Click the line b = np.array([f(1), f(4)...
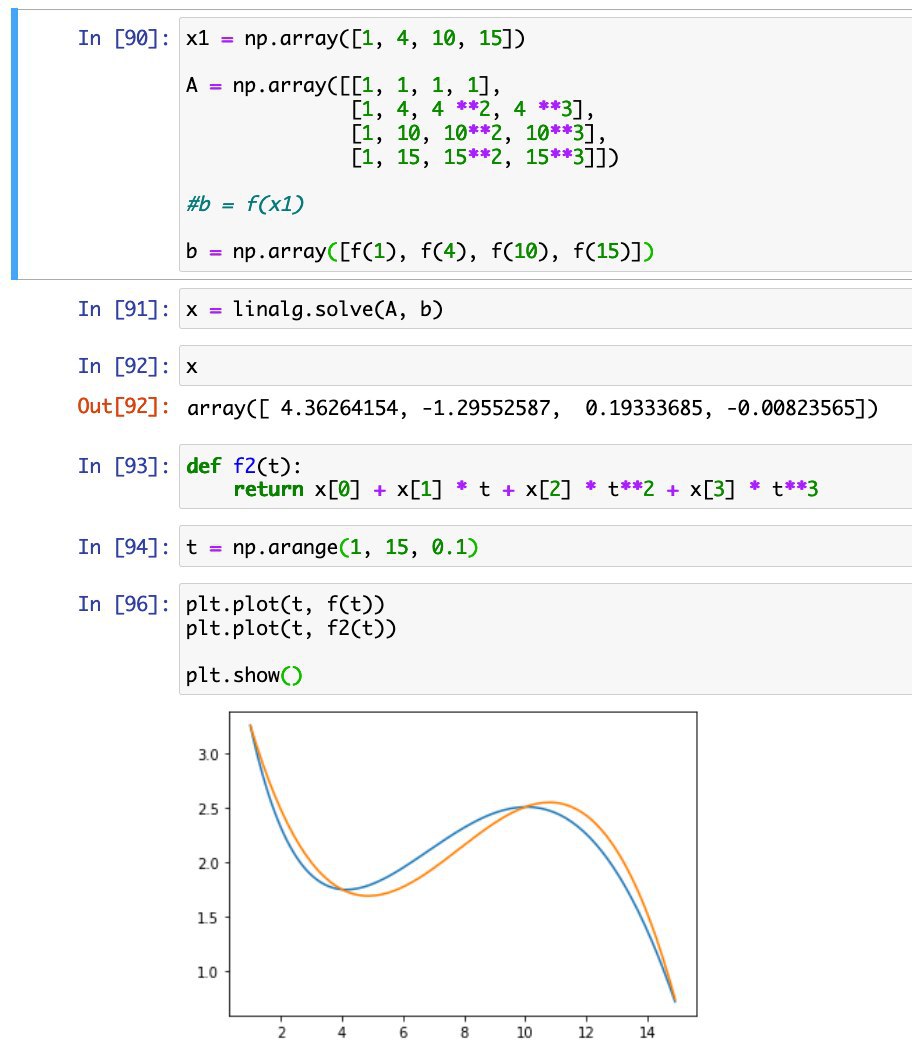 pos(420,251)
